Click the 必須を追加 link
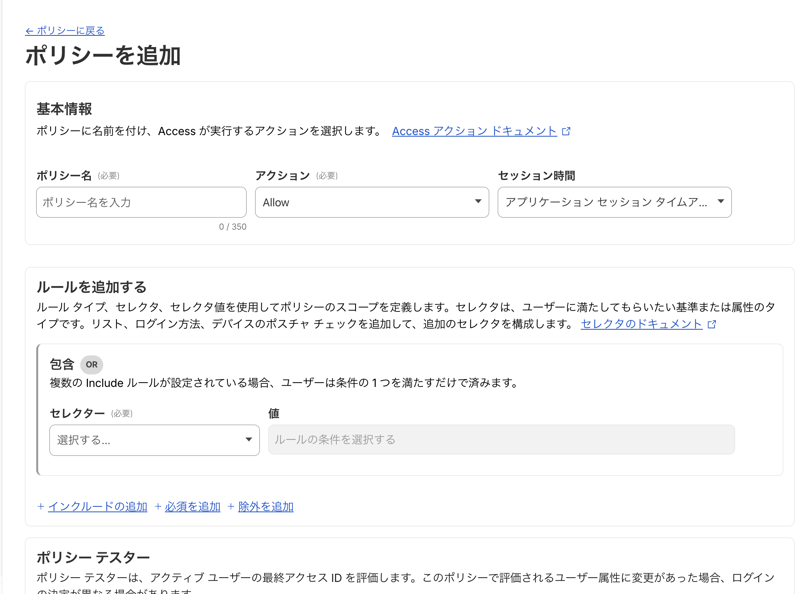The image size is (800, 594). [189, 507]
